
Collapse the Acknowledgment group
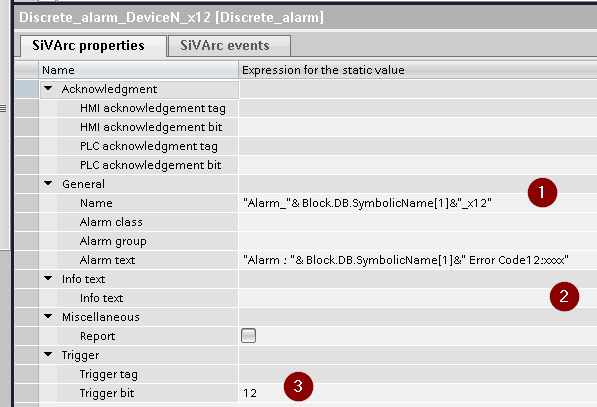(x=48, y=89)
